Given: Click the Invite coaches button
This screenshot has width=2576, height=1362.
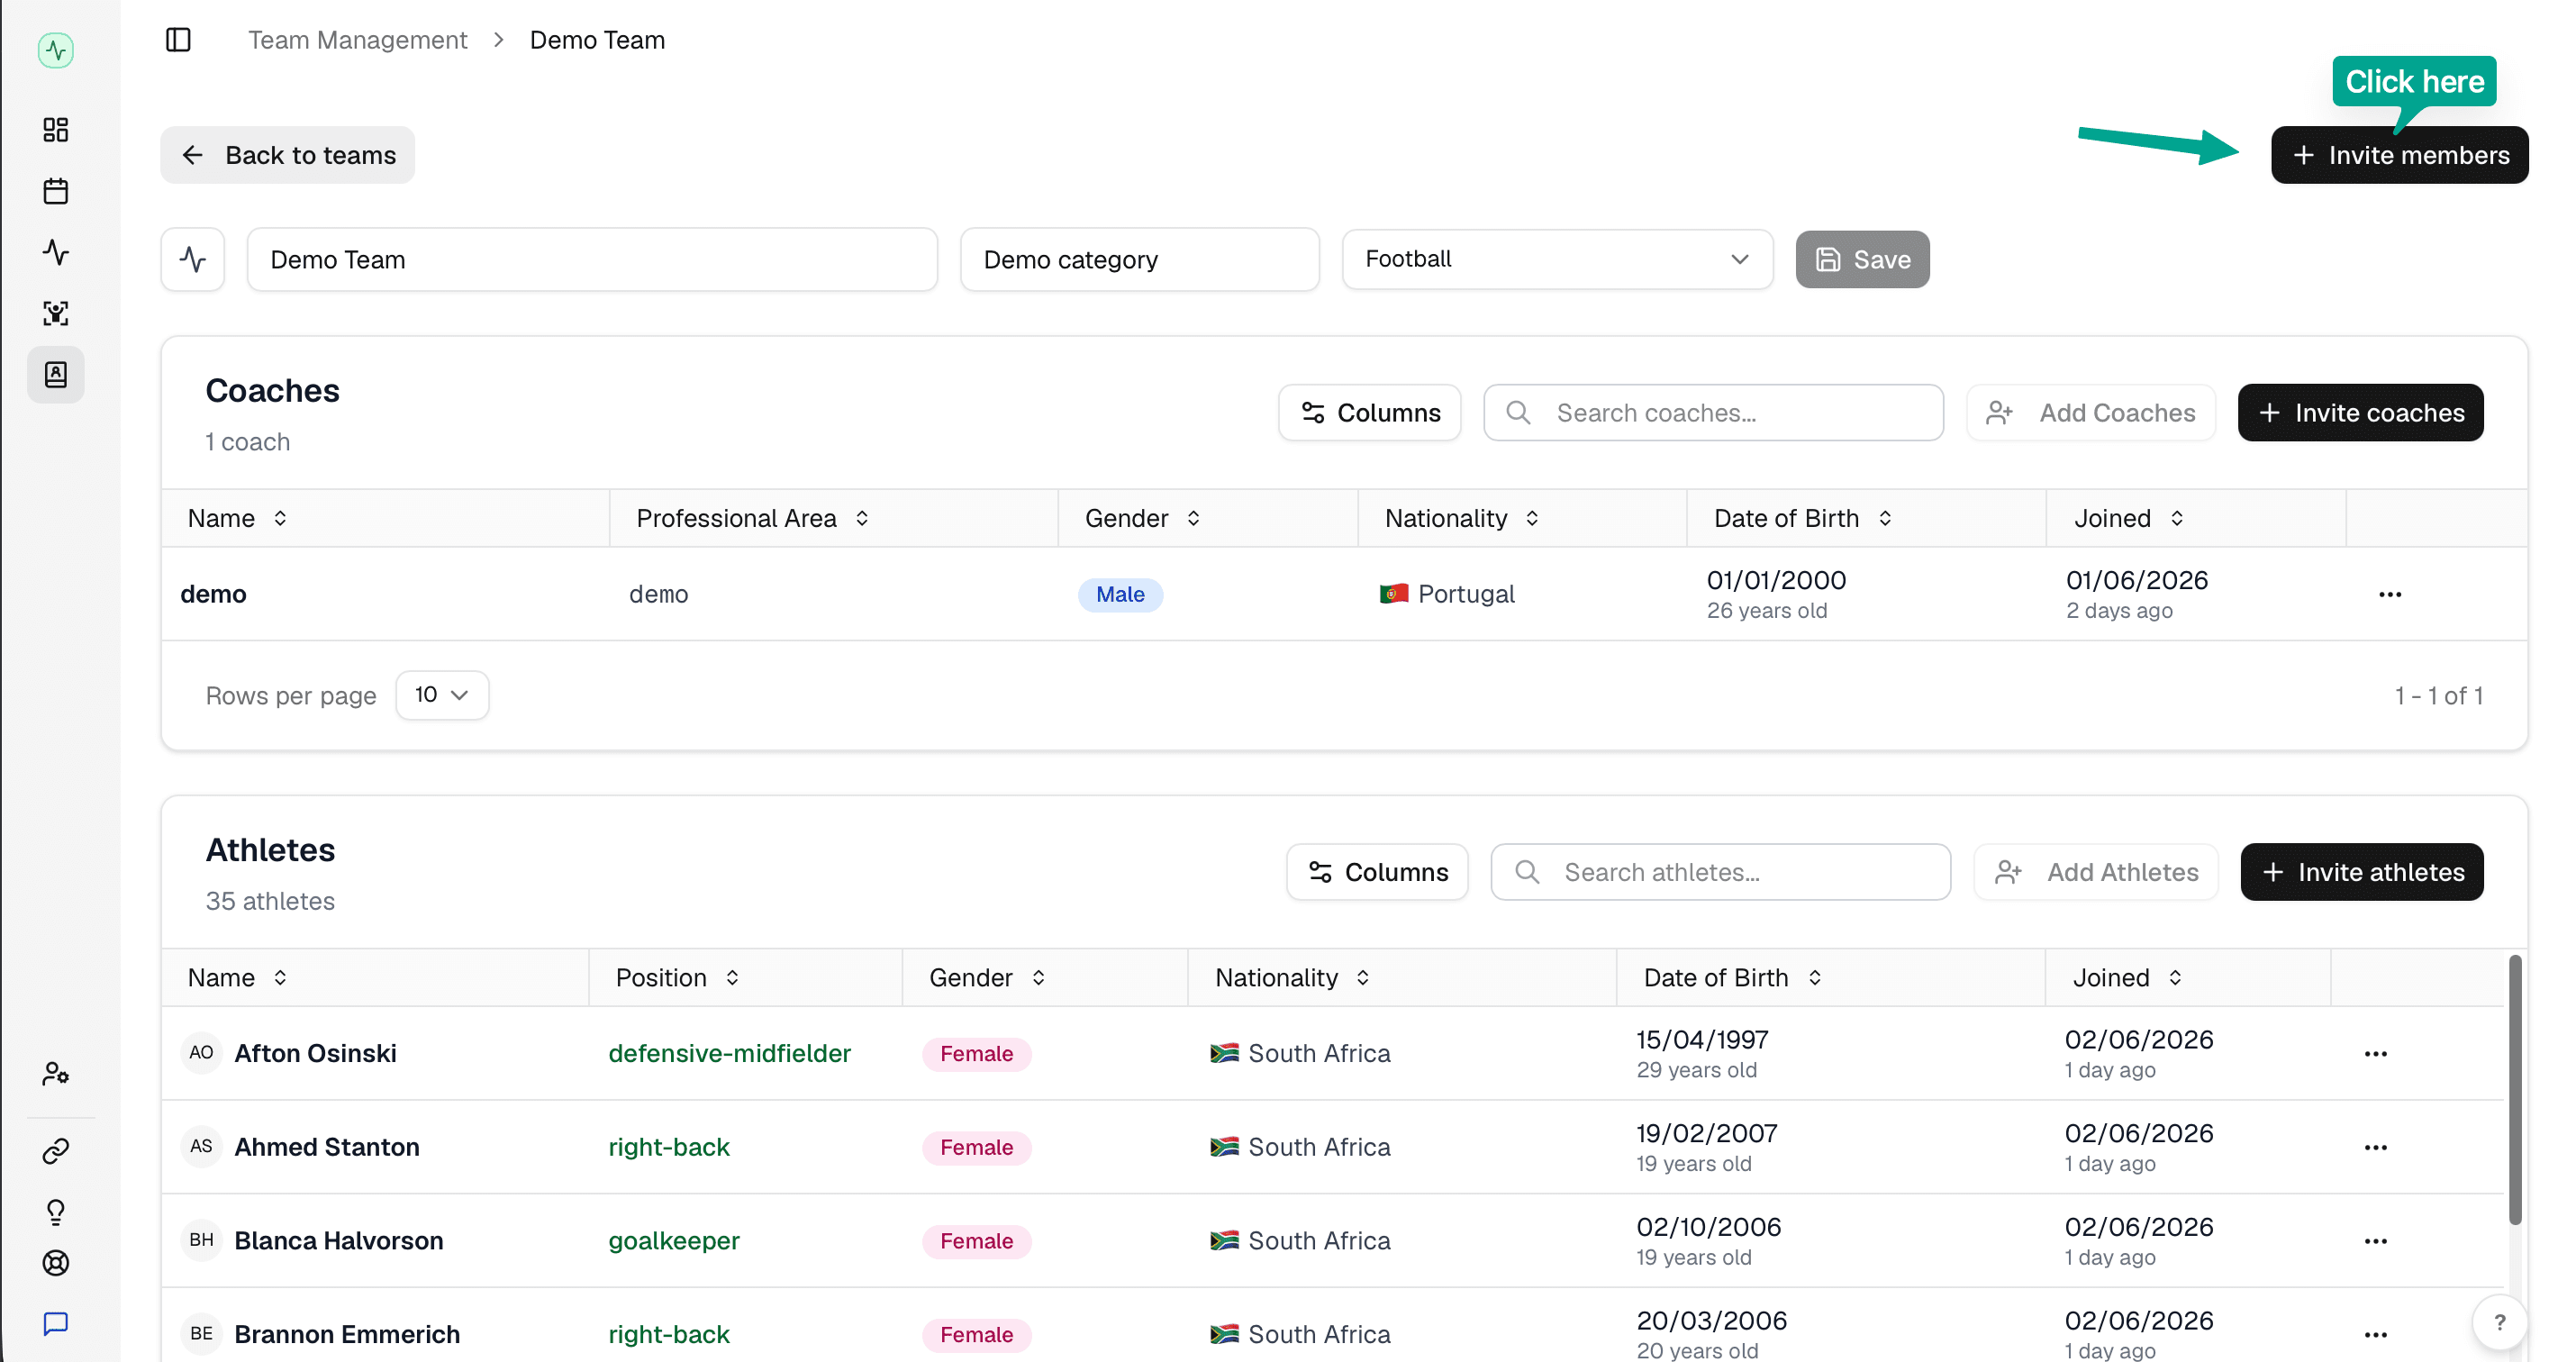Looking at the screenshot, I should pyautogui.click(x=2360, y=413).
